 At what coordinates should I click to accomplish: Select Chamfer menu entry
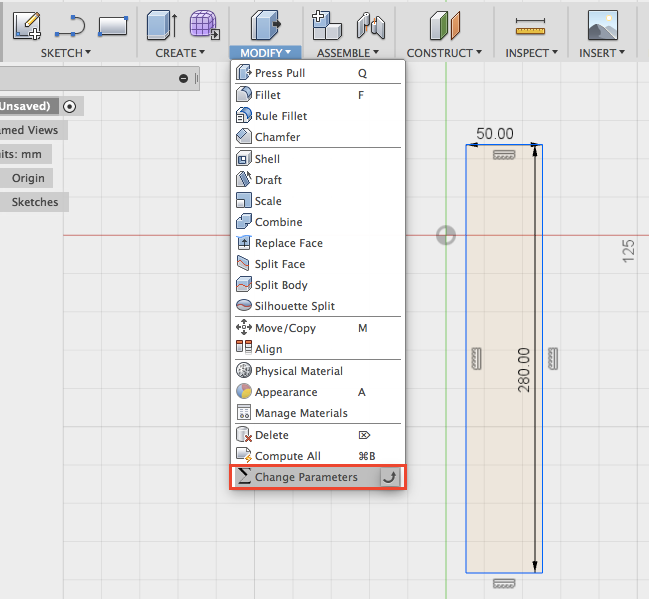[318, 137]
